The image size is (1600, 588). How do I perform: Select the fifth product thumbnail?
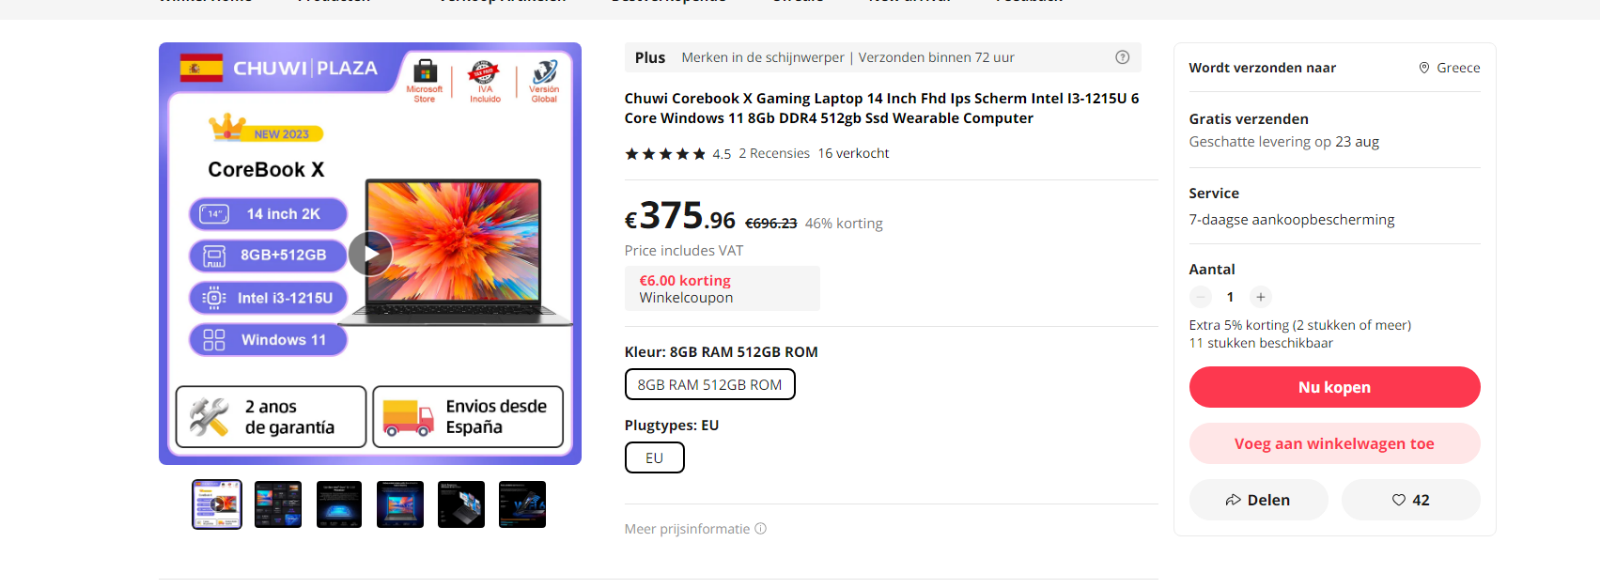(x=461, y=505)
